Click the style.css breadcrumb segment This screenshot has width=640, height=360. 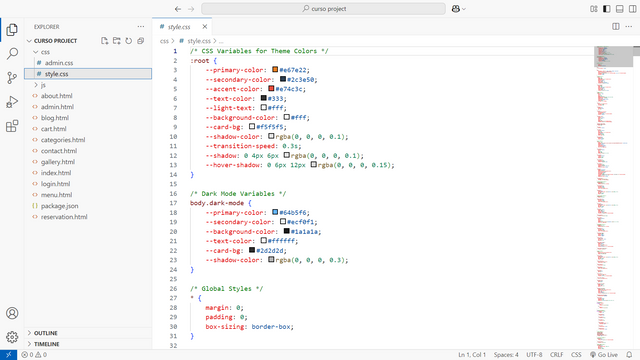(x=199, y=41)
